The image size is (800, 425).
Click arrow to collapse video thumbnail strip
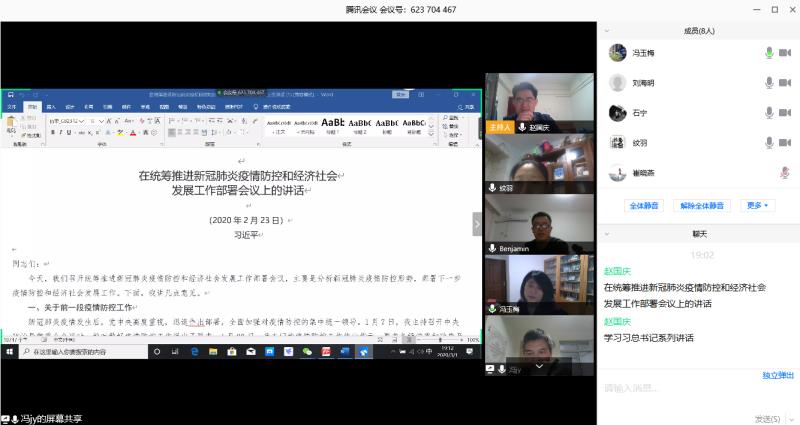point(477,225)
